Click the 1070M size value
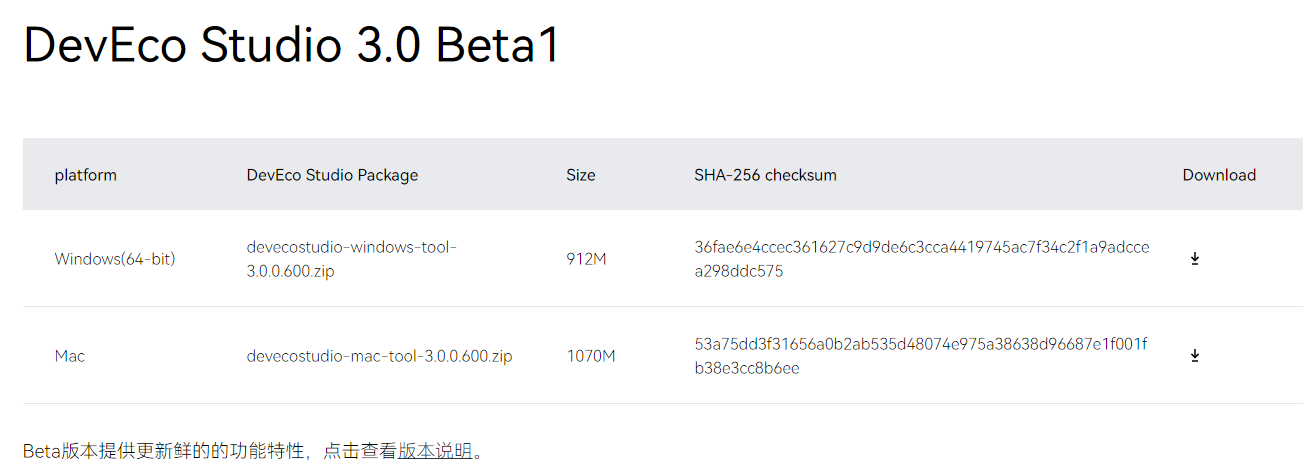The height and width of the screenshot is (472, 1309). [x=590, y=356]
